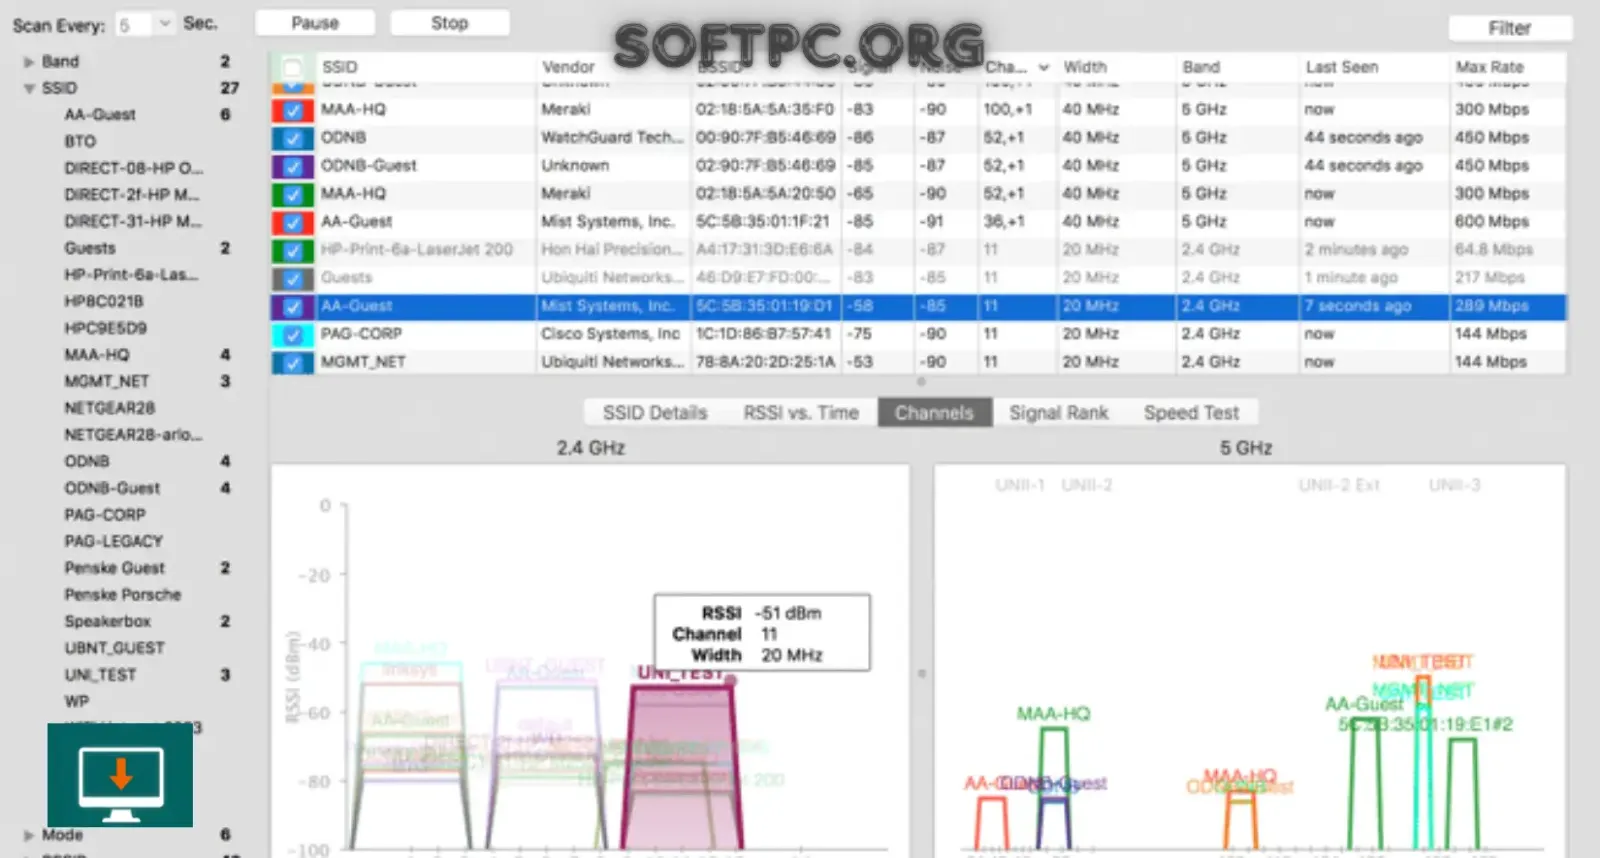Uncheck the ODNB-Guest row checkbox
This screenshot has height=858, width=1600.
pos(293,166)
